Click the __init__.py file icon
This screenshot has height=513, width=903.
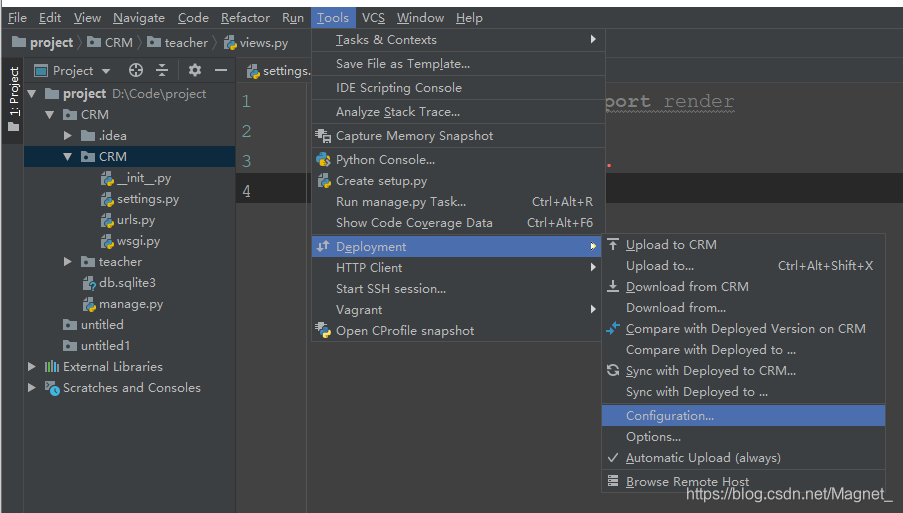pyautogui.click(x=107, y=178)
